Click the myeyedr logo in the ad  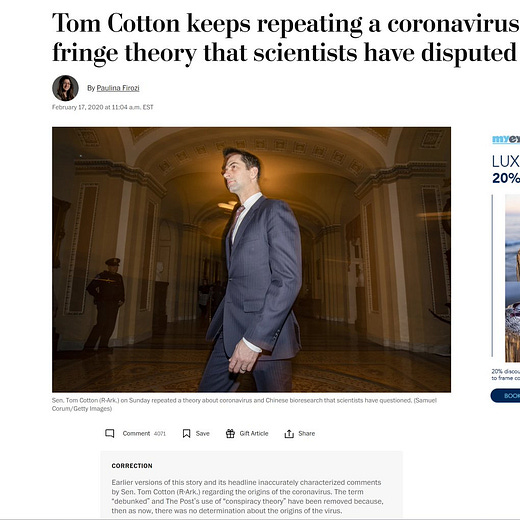506,139
